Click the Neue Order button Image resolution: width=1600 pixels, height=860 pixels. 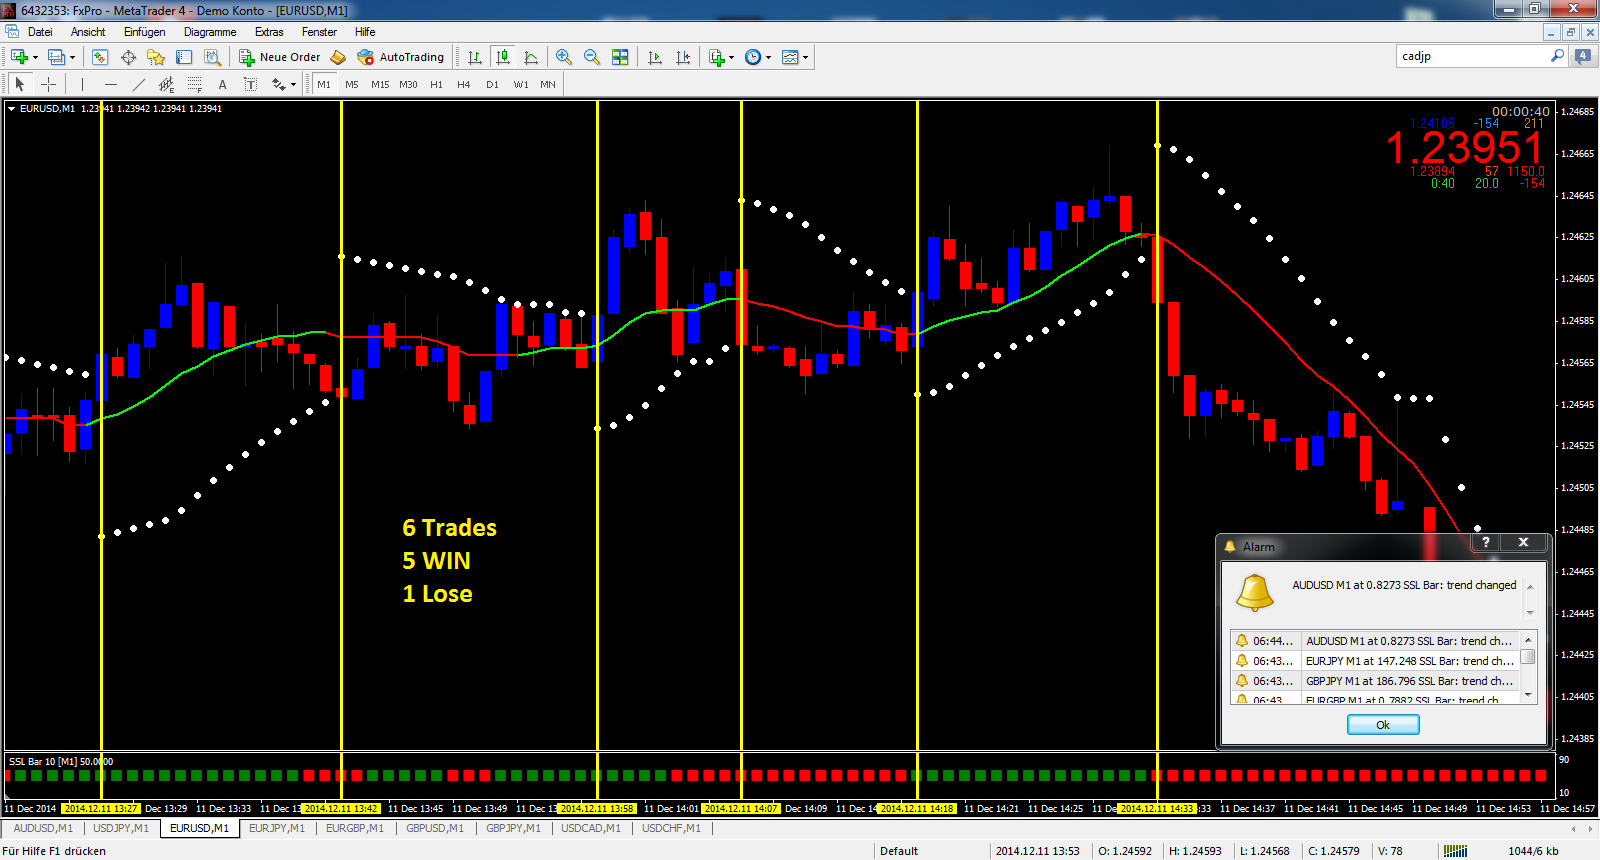[280, 57]
